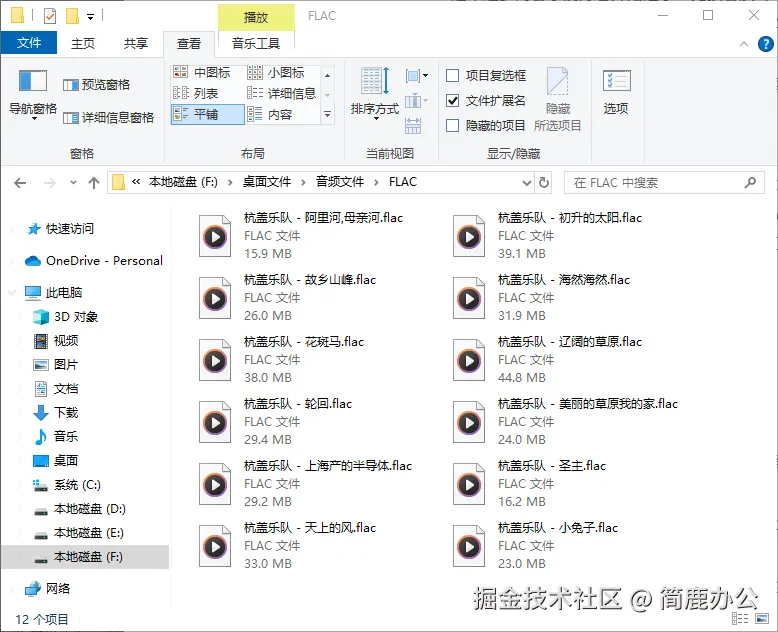The image size is (778, 632).
Task: Collapse the 此电脑 tree node
Action: (x=12, y=293)
